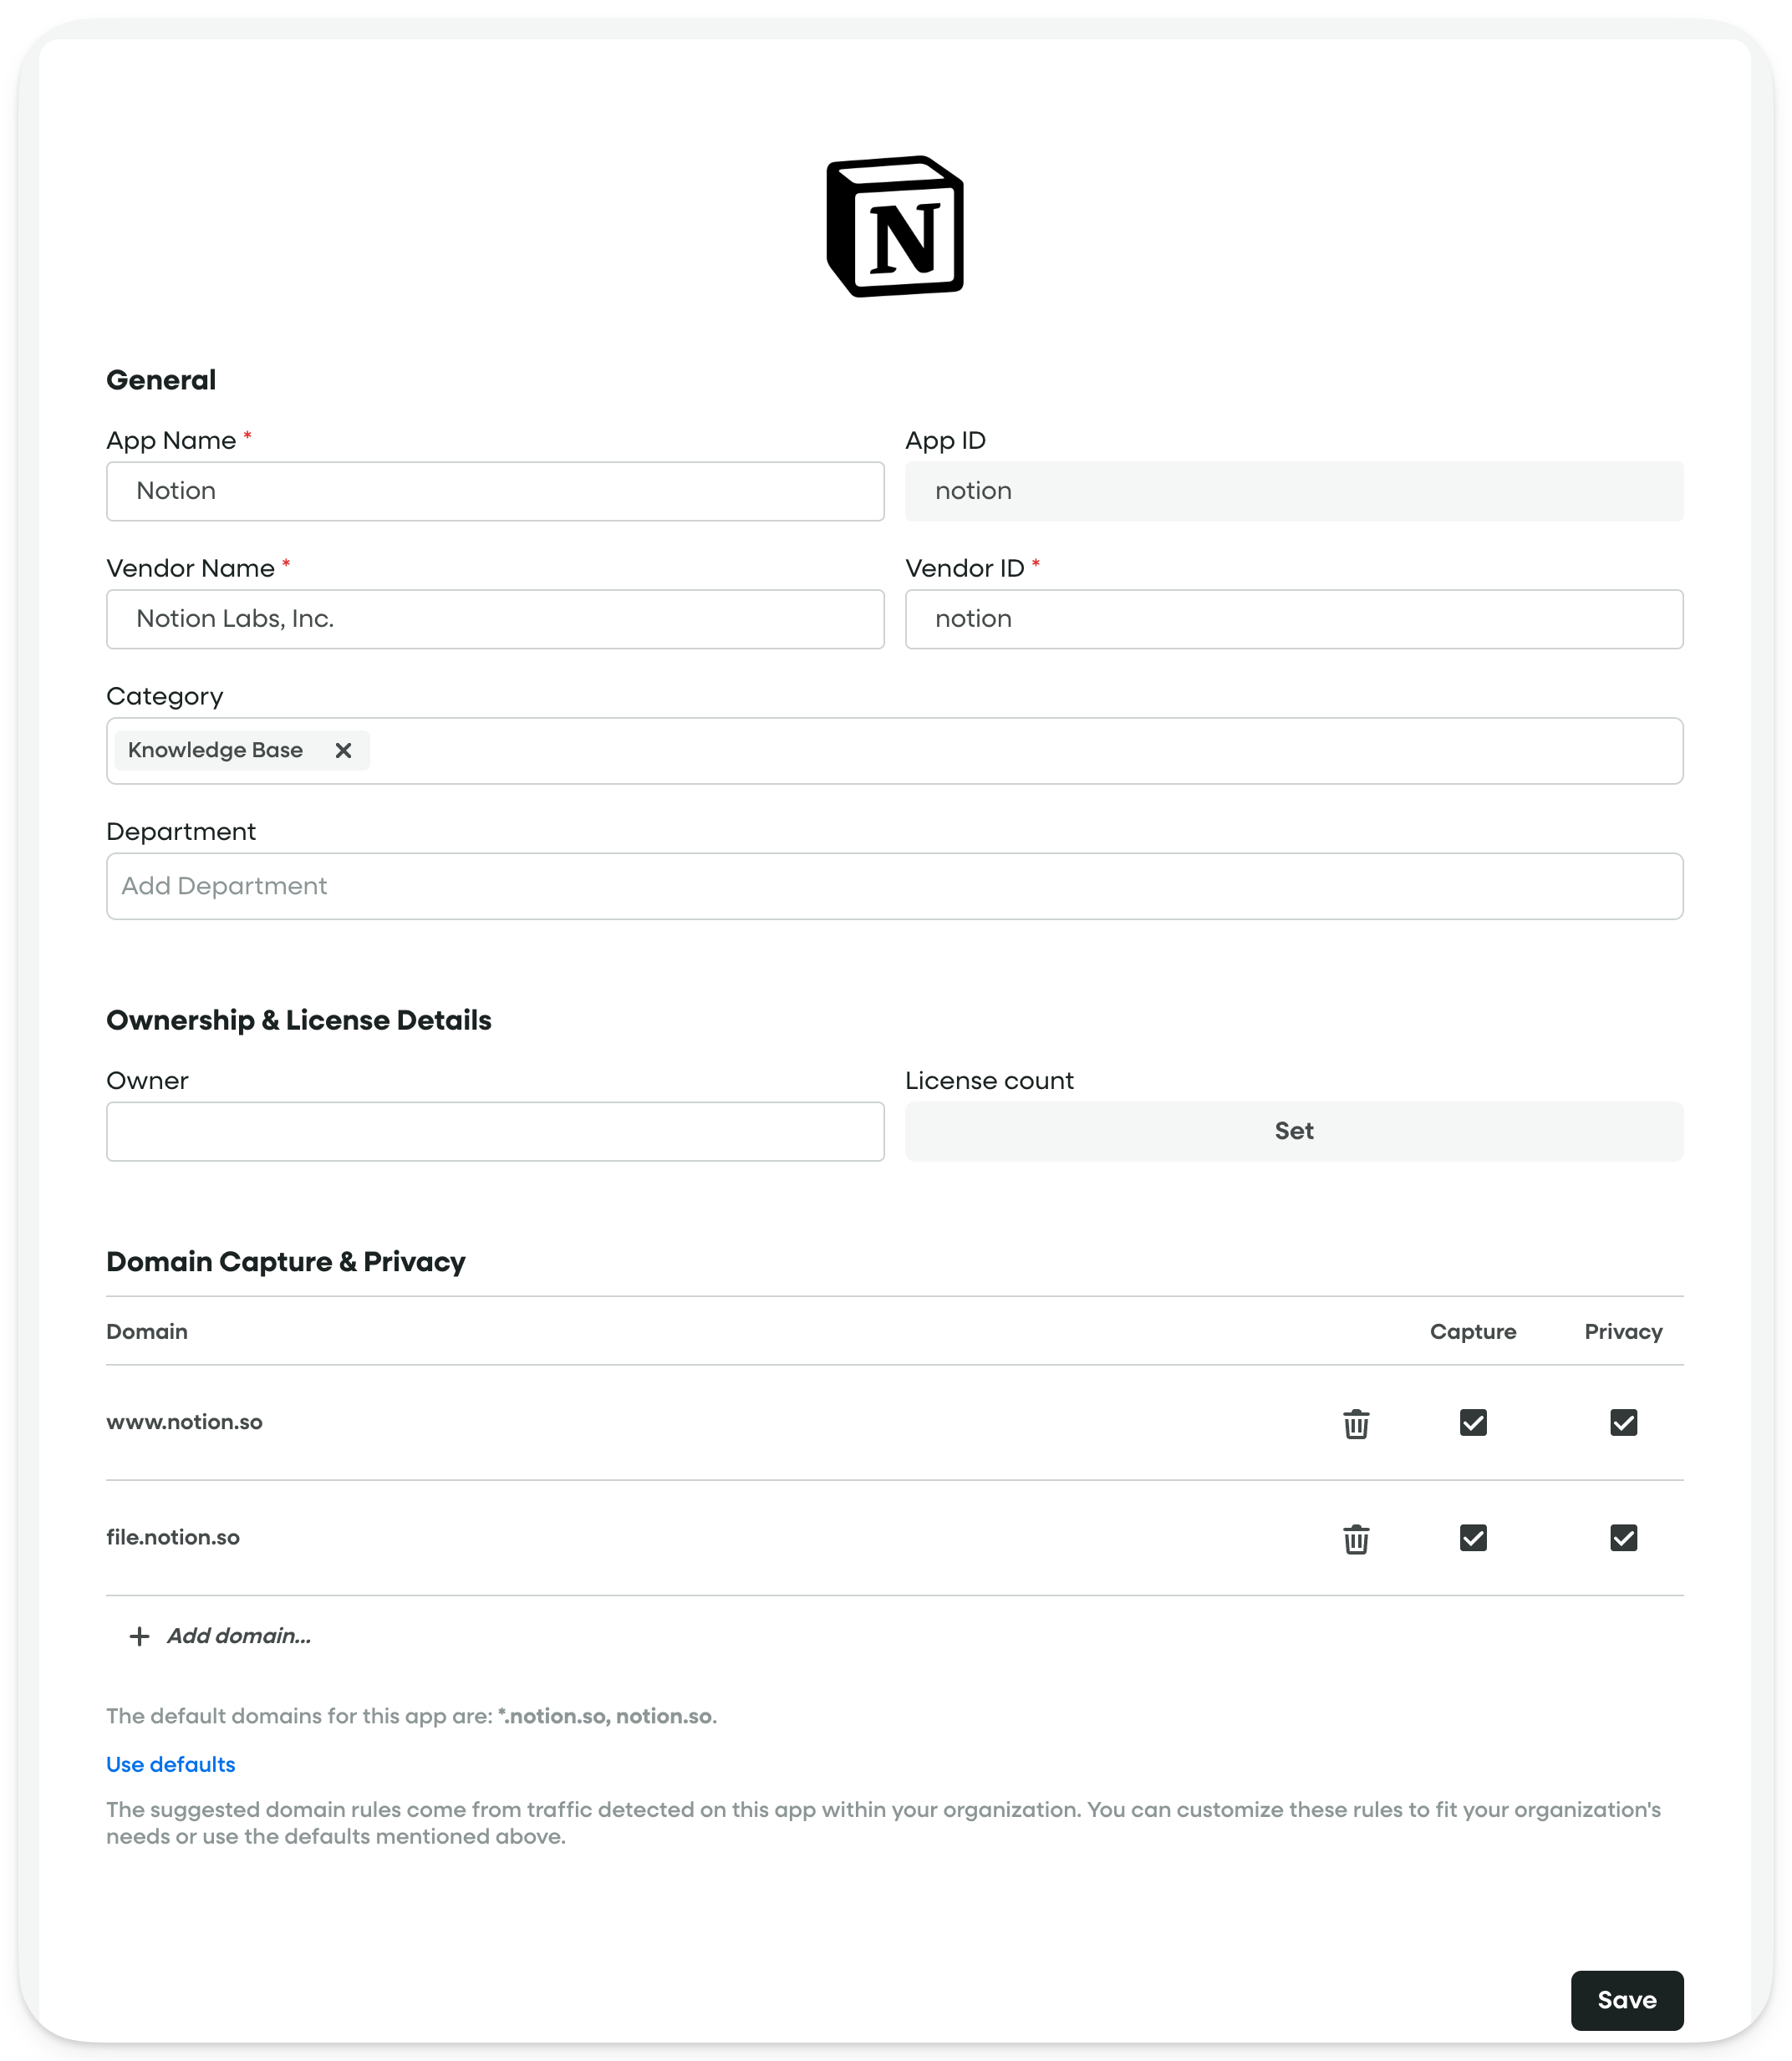The height and width of the screenshot is (2061, 1792).
Task: Click the plus icon beside Add domain
Action: (x=140, y=1636)
